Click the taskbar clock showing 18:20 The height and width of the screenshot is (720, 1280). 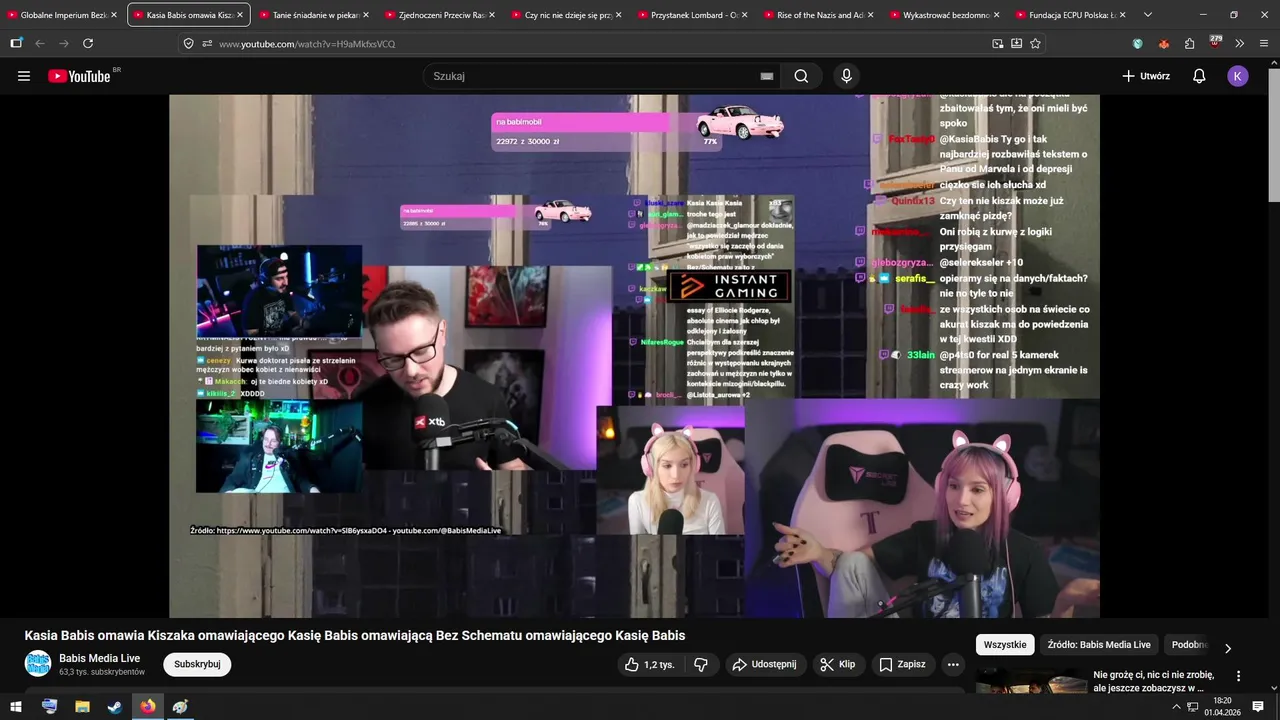click(x=1222, y=706)
